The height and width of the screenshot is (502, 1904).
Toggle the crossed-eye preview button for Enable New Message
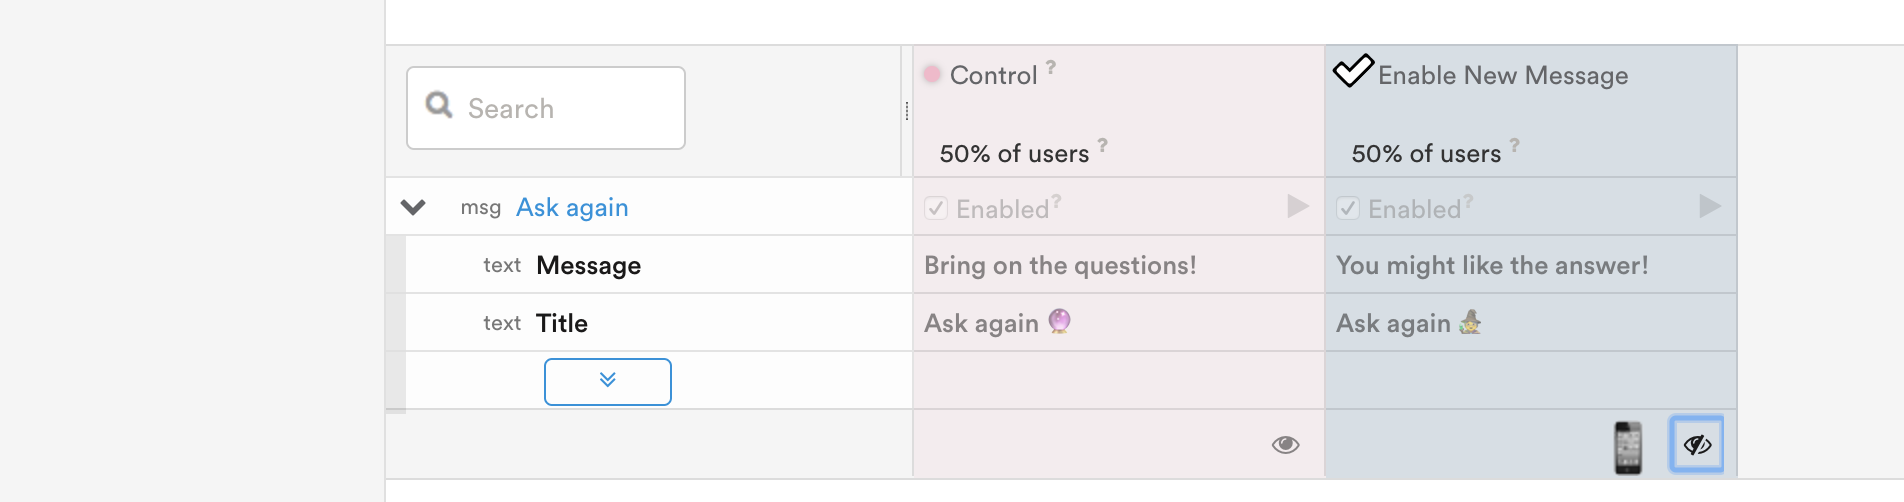1697,445
